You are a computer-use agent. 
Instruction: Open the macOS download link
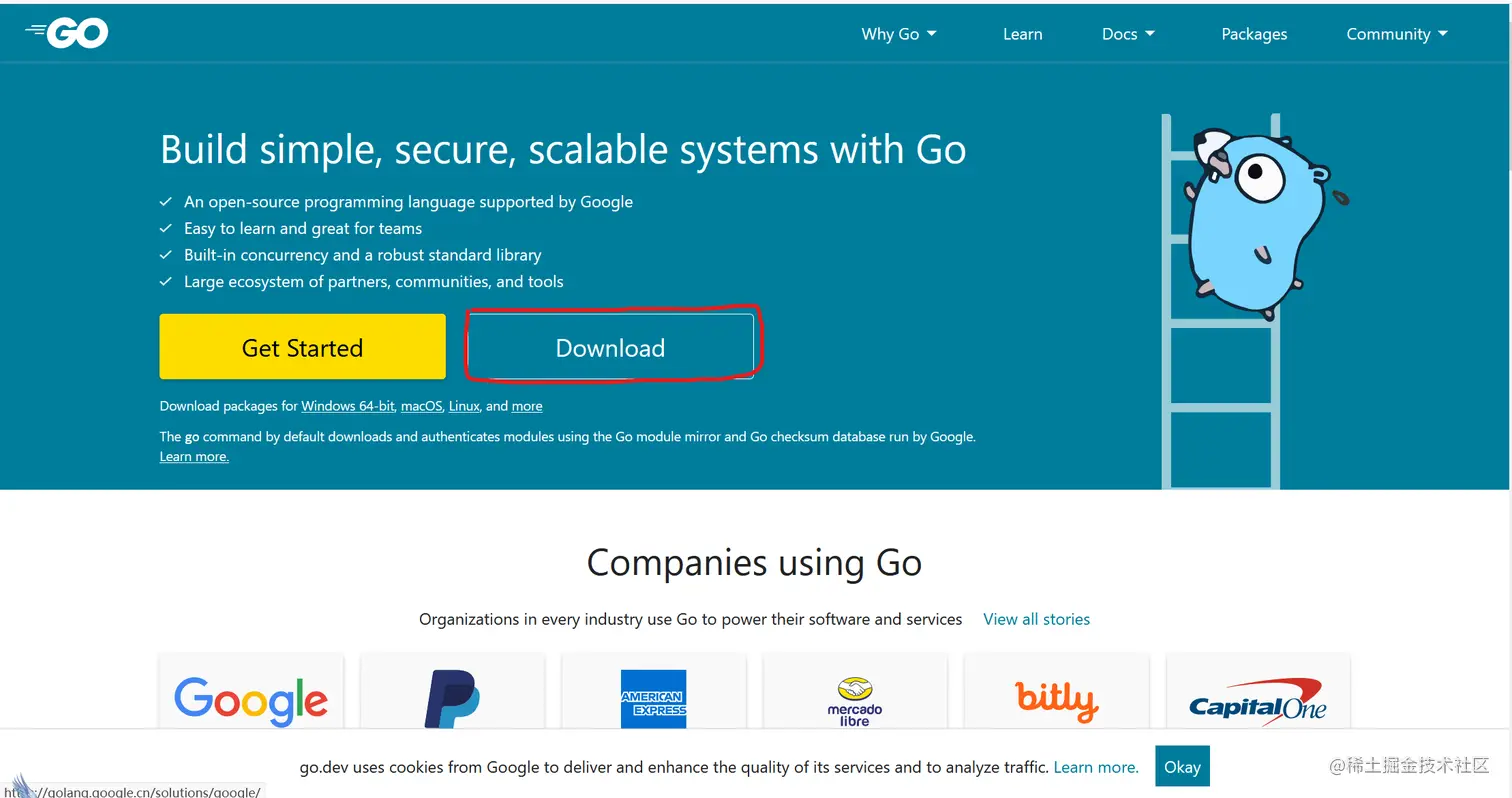point(421,406)
